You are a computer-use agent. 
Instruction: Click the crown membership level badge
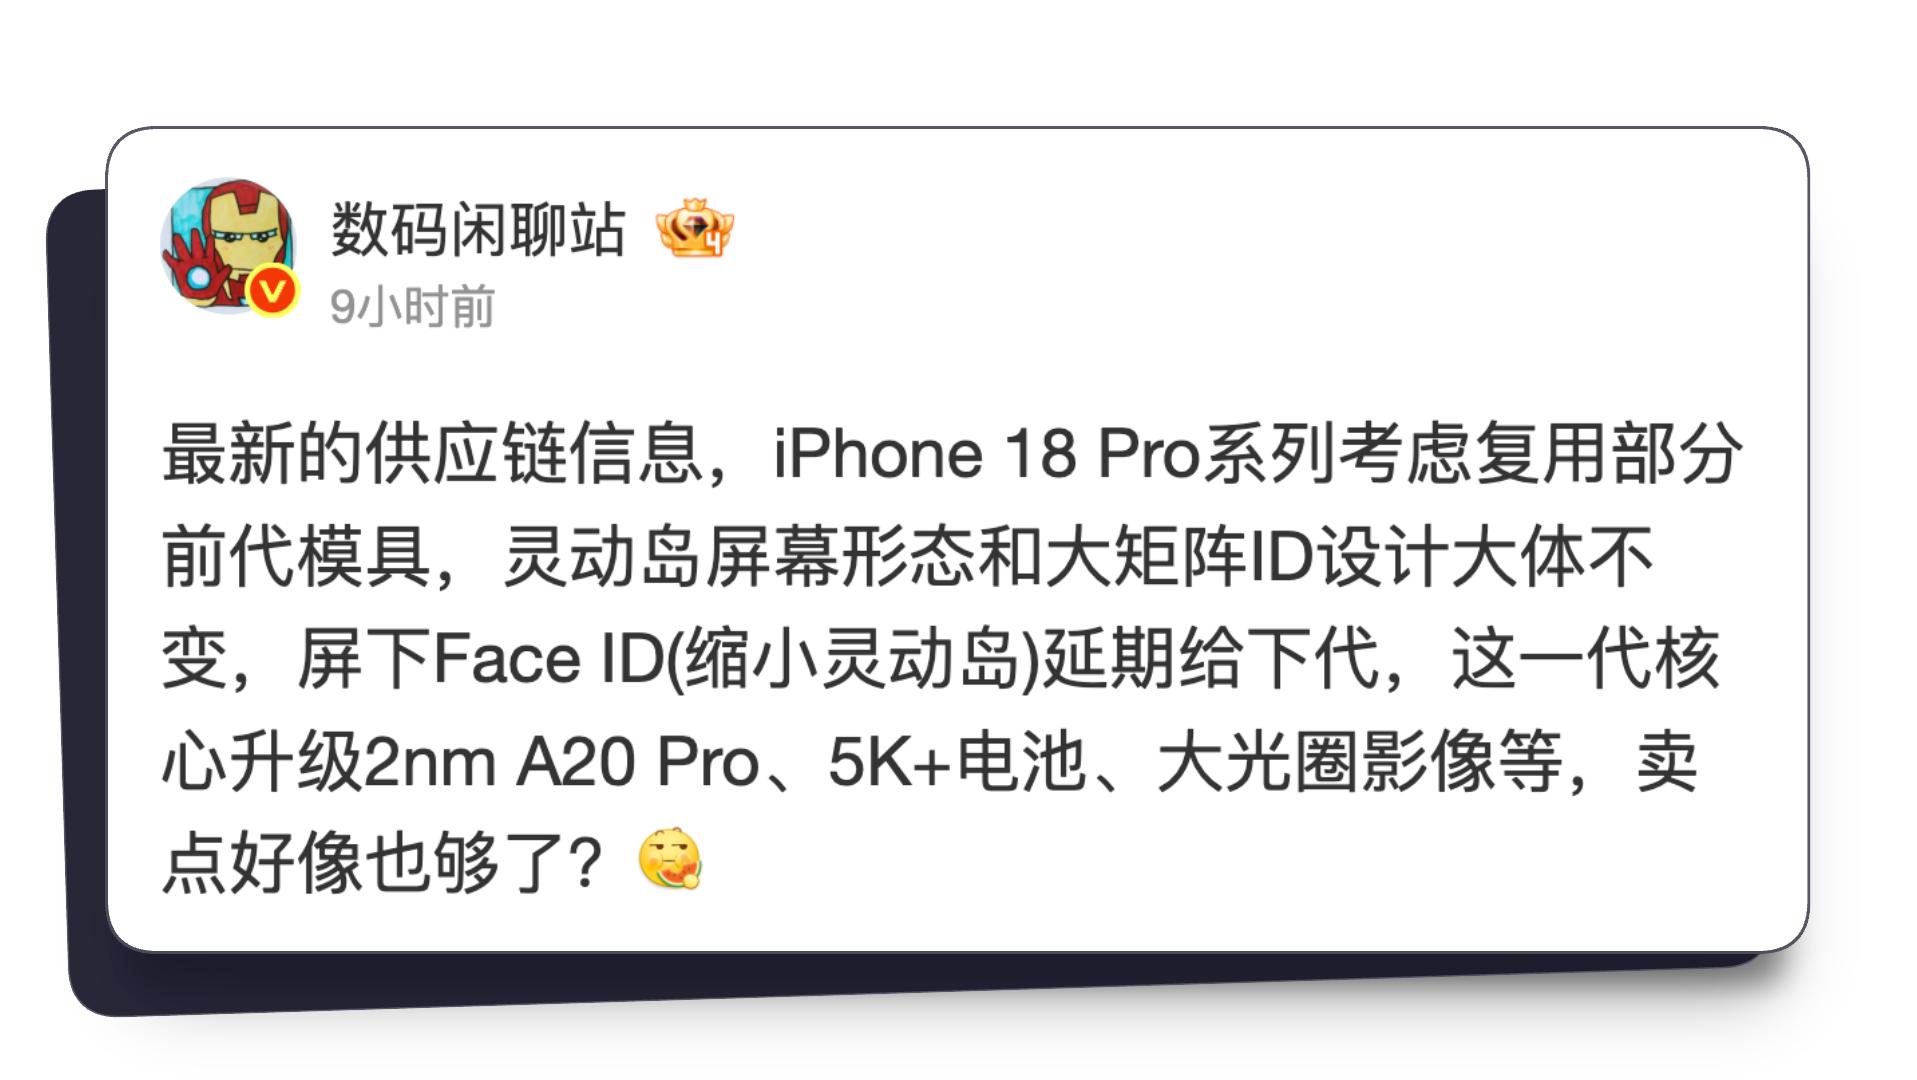[694, 228]
